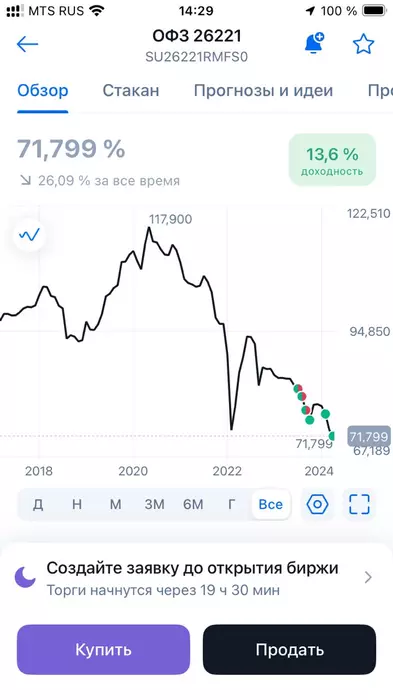This screenshot has width=393, height=700.
Task: Open the Прогнозы и идеи tab
Action: pyautogui.click(x=263, y=91)
